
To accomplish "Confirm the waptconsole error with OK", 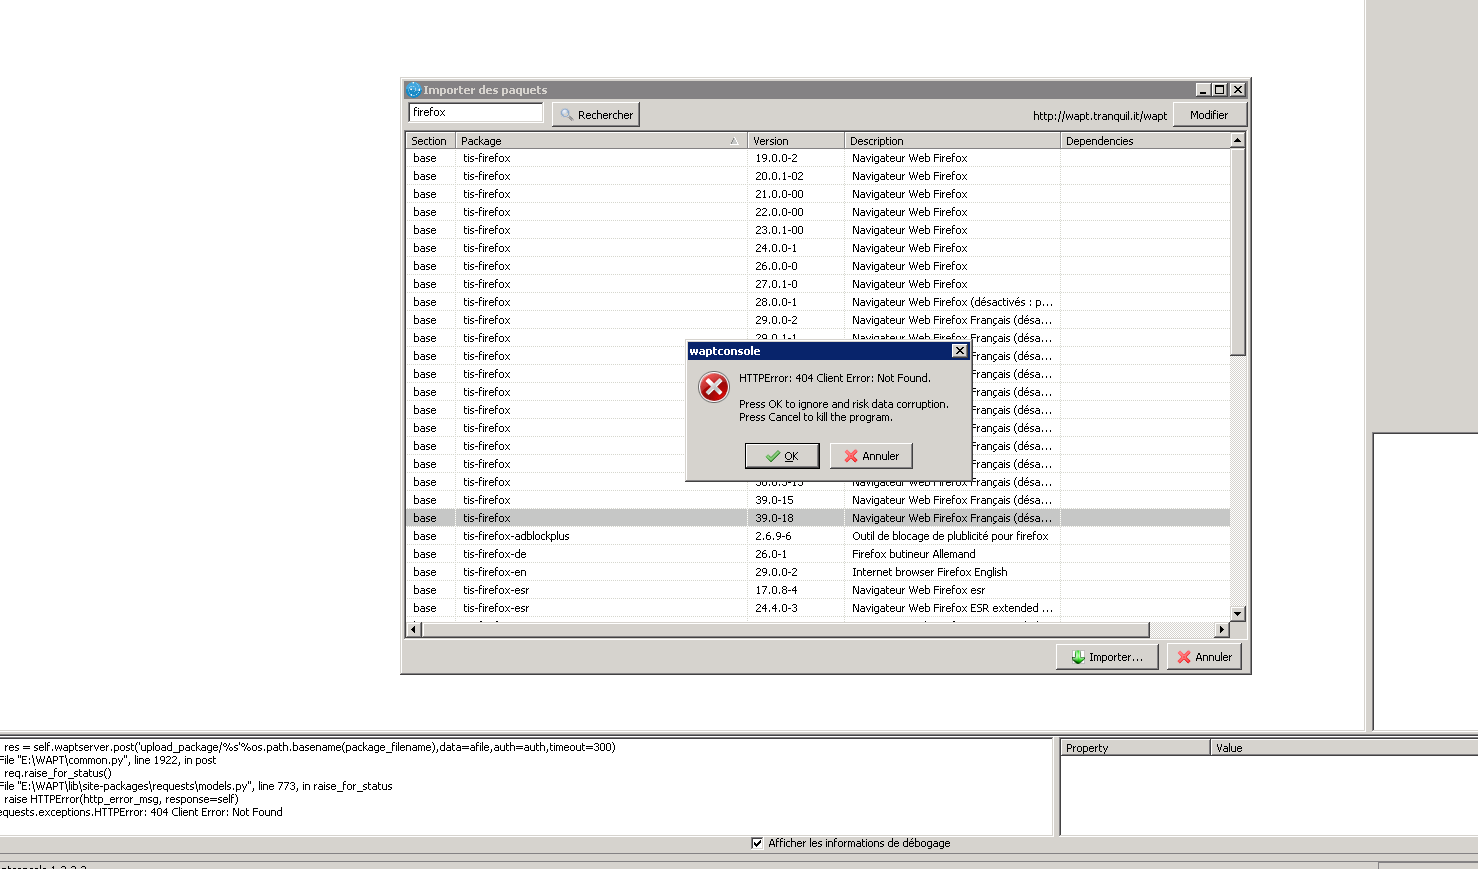I will coord(782,456).
